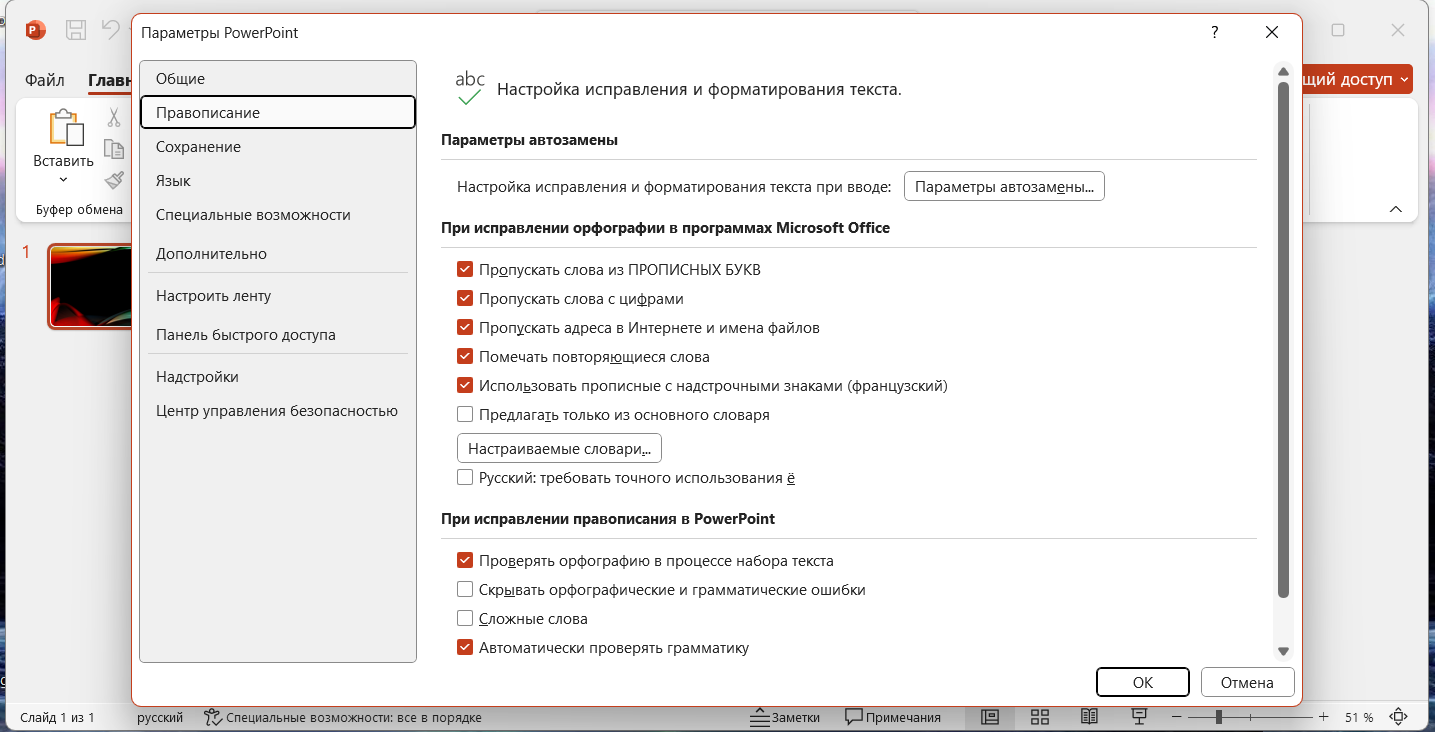Click the dialog scrollbar down arrow

tap(1283, 652)
